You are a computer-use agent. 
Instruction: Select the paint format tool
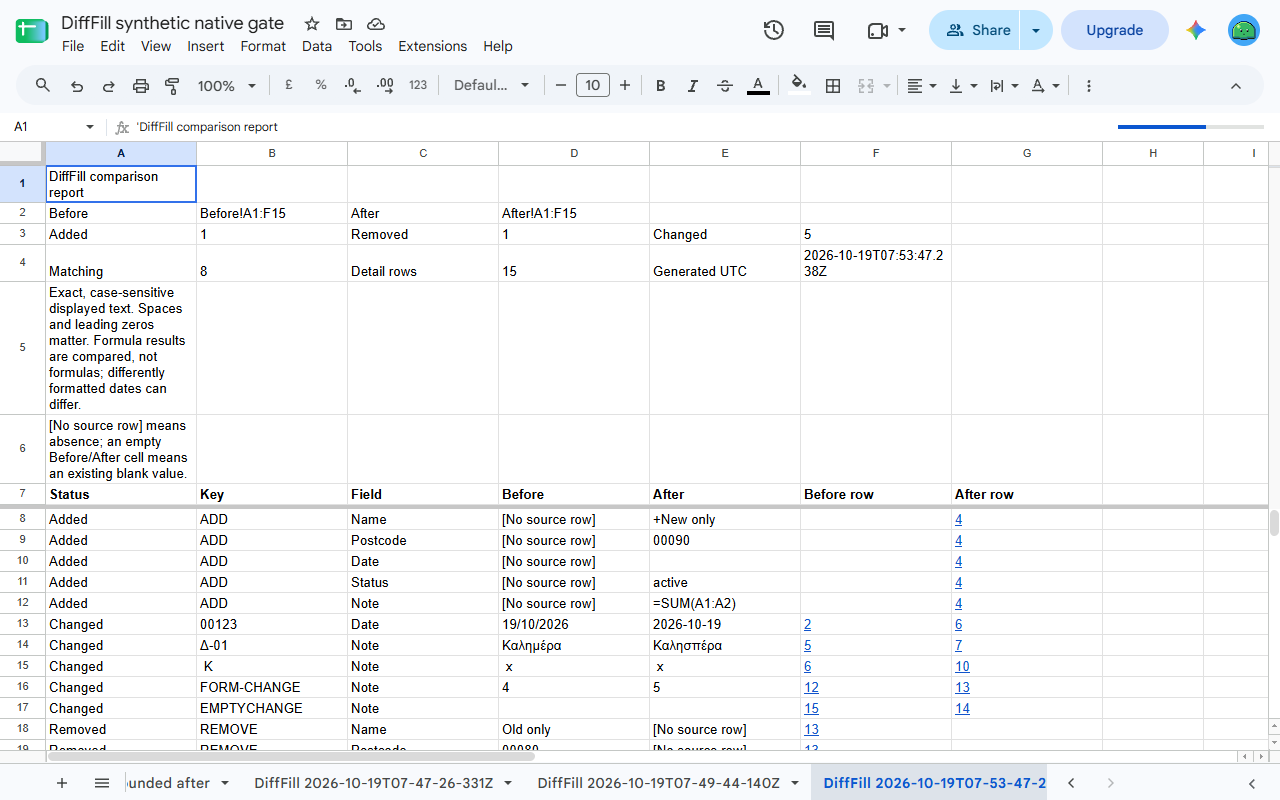pyautogui.click(x=172, y=86)
